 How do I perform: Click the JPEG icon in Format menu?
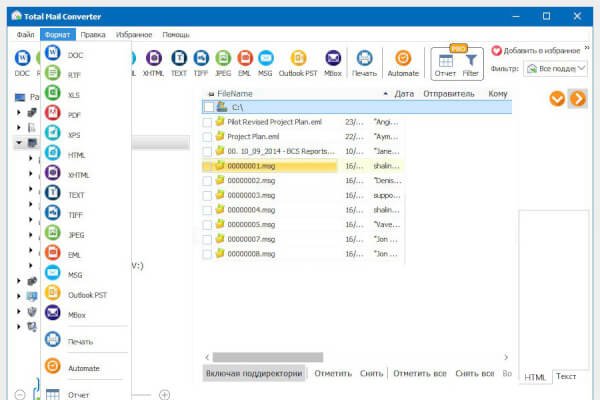(x=52, y=232)
